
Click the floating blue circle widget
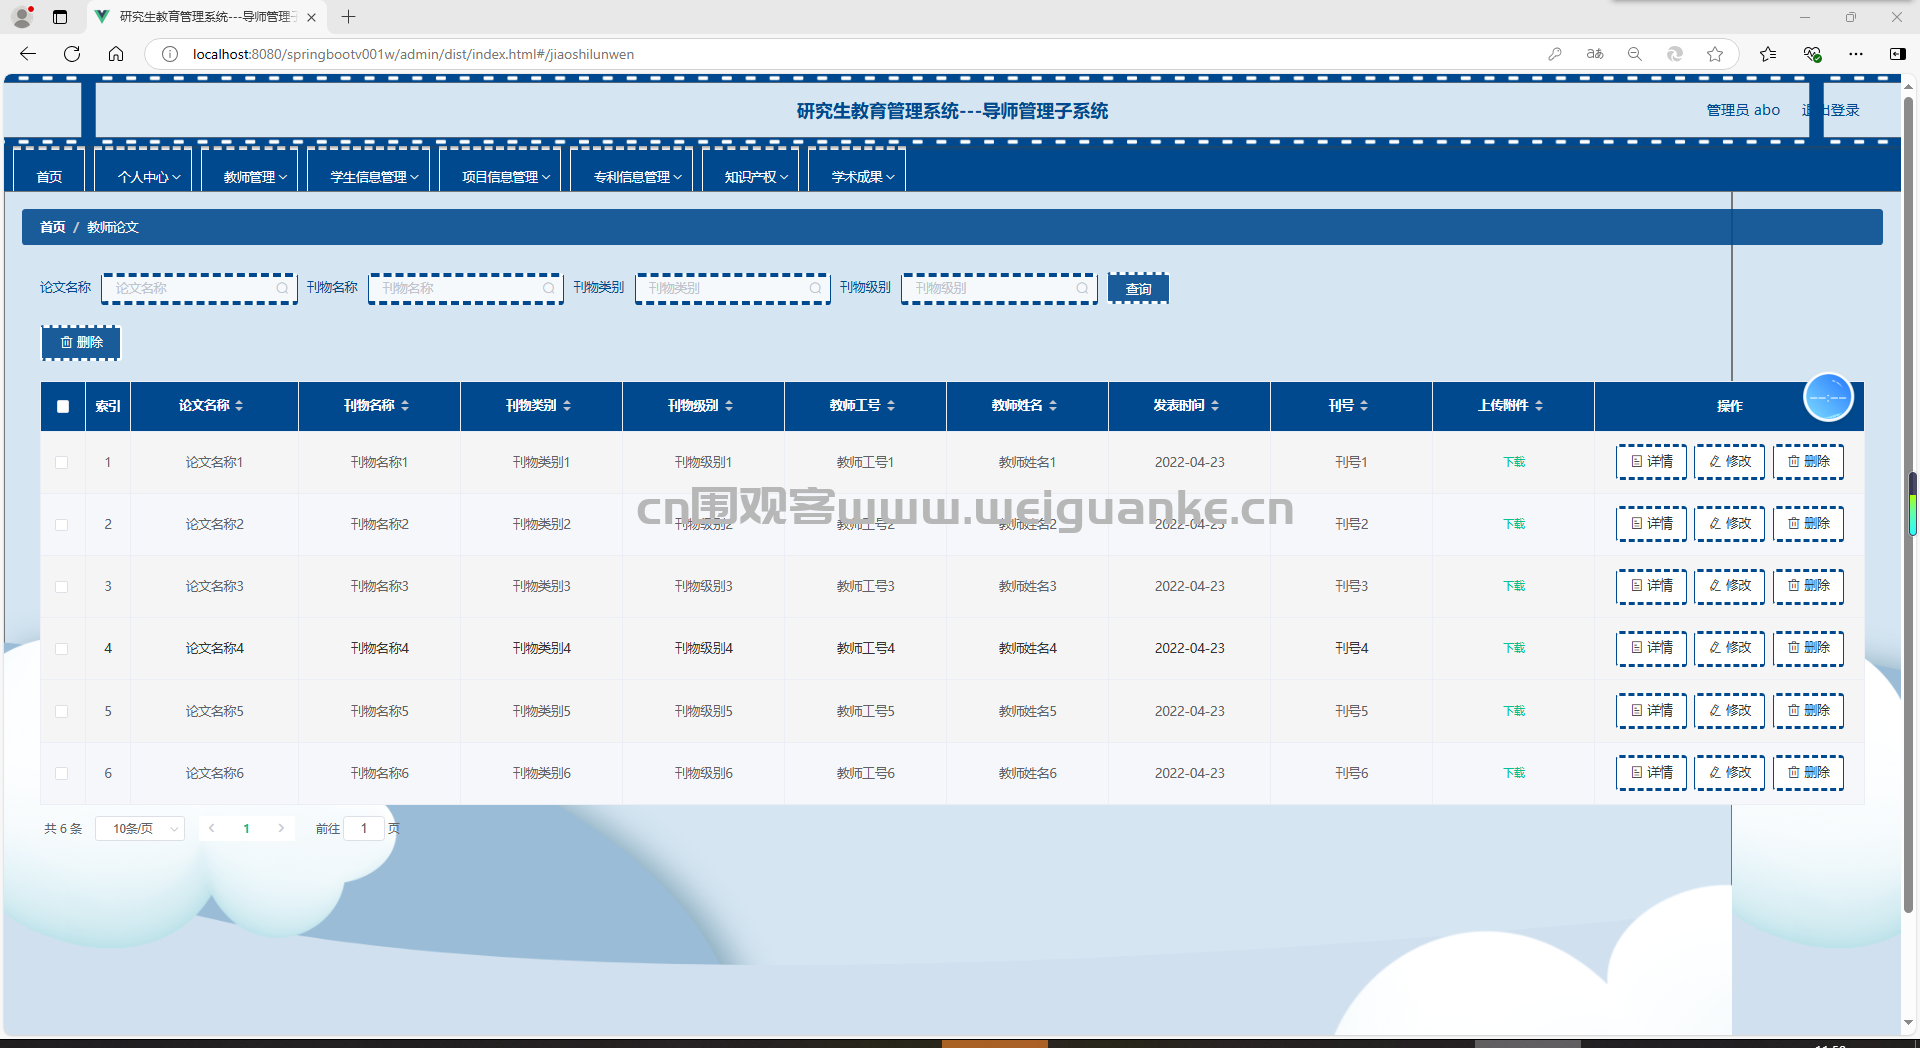point(1828,398)
